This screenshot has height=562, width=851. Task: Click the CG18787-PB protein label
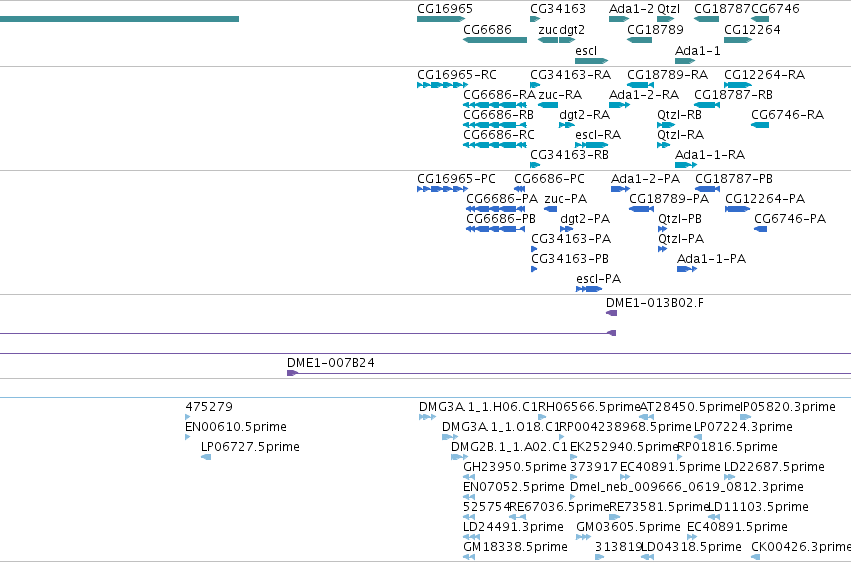pos(734,179)
